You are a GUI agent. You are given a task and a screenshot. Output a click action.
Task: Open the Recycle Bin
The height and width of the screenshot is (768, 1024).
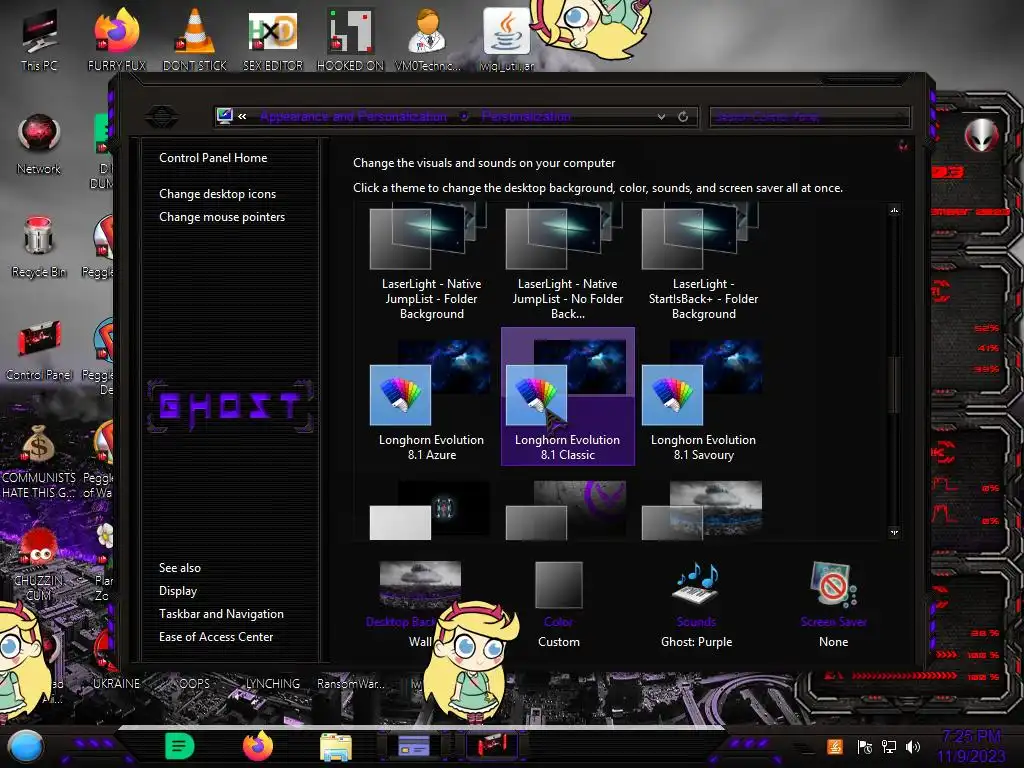[x=39, y=247]
